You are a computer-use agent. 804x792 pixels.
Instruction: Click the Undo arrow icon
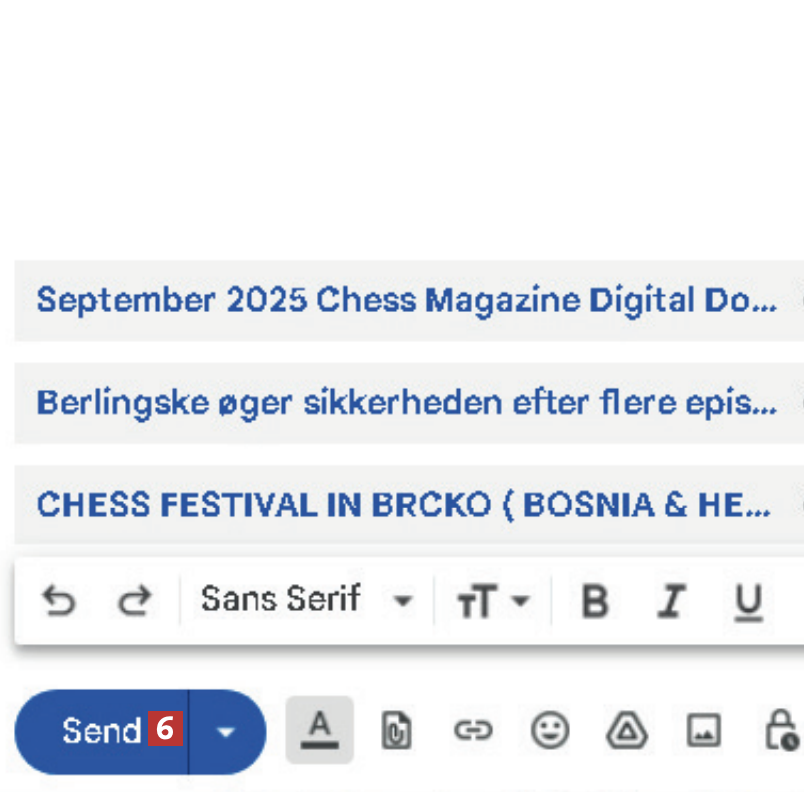coord(58,601)
